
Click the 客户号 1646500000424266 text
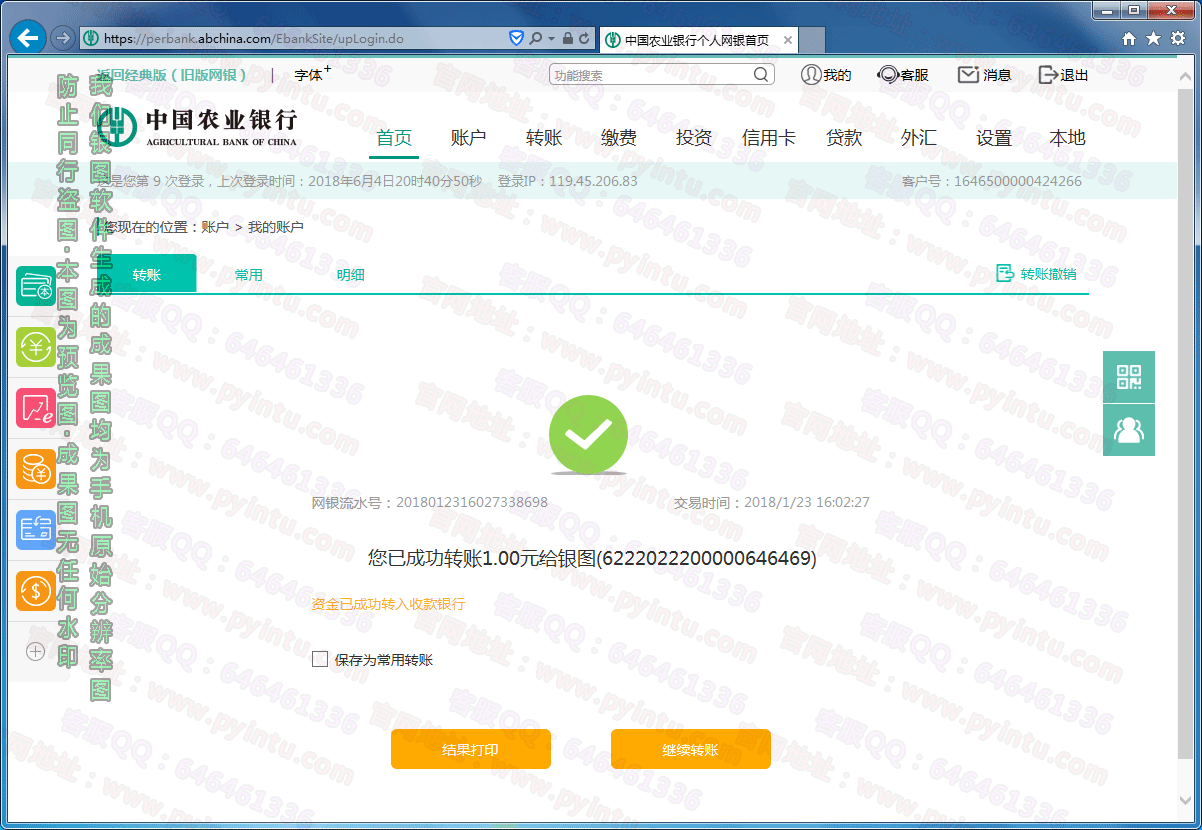[x=991, y=181]
